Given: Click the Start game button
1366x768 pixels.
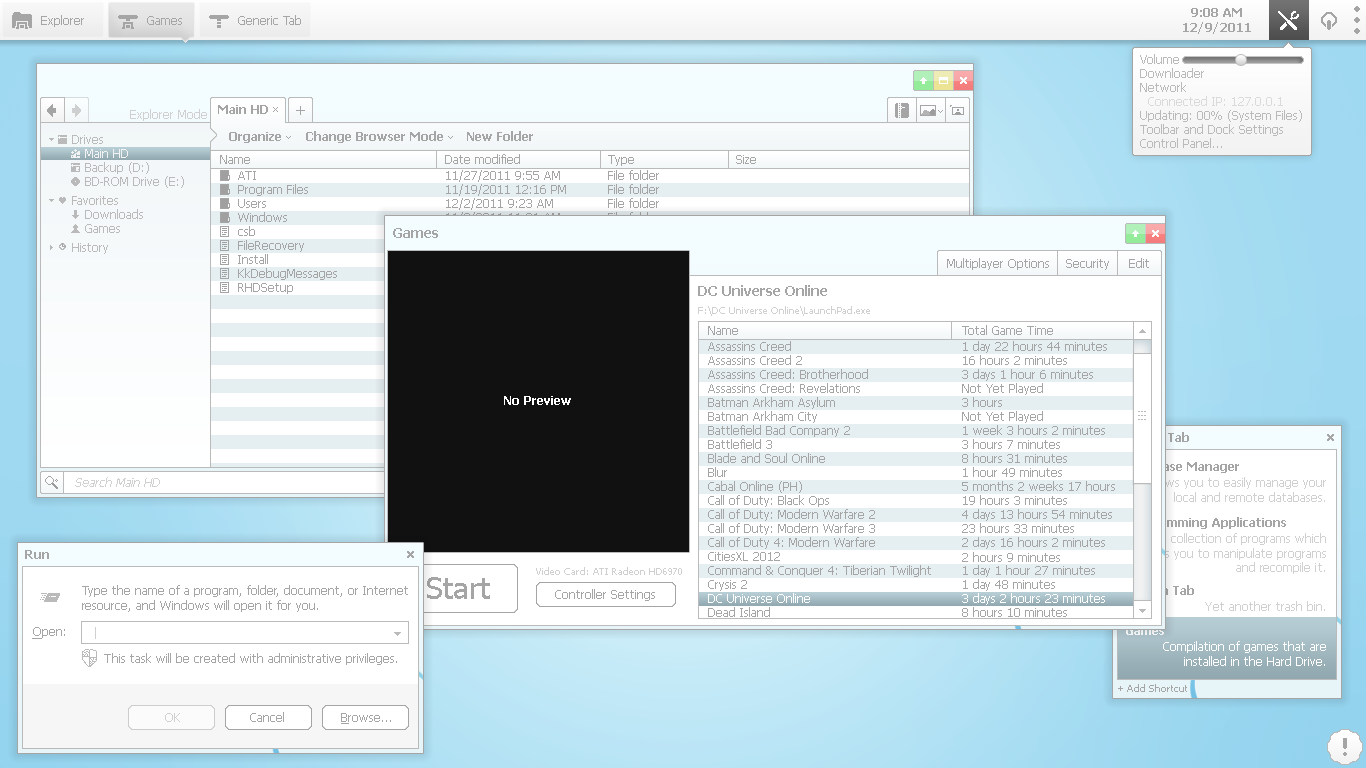Looking at the screenshot, I should point(470,588).
